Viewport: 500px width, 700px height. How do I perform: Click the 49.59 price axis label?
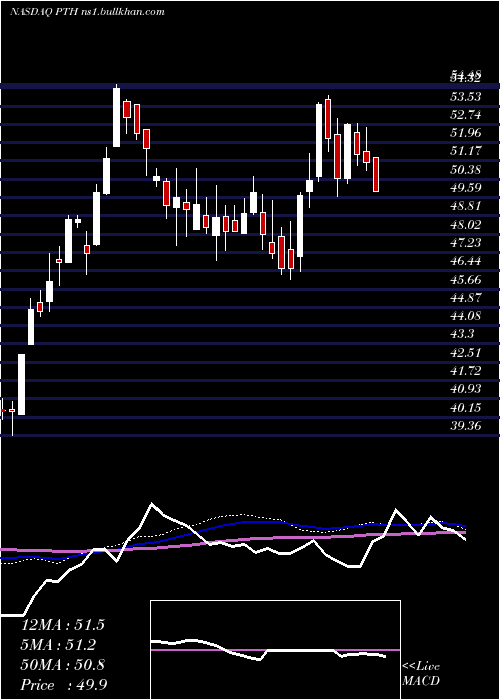[466, 188]
